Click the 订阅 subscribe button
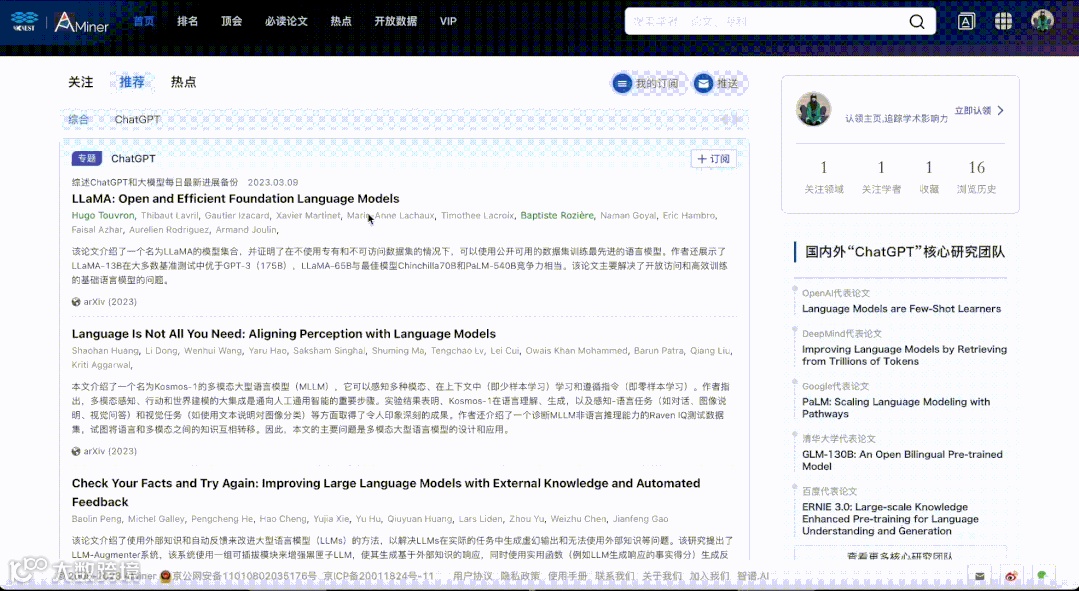This screenshot has width=1079, height=591. tap(714, 159)
